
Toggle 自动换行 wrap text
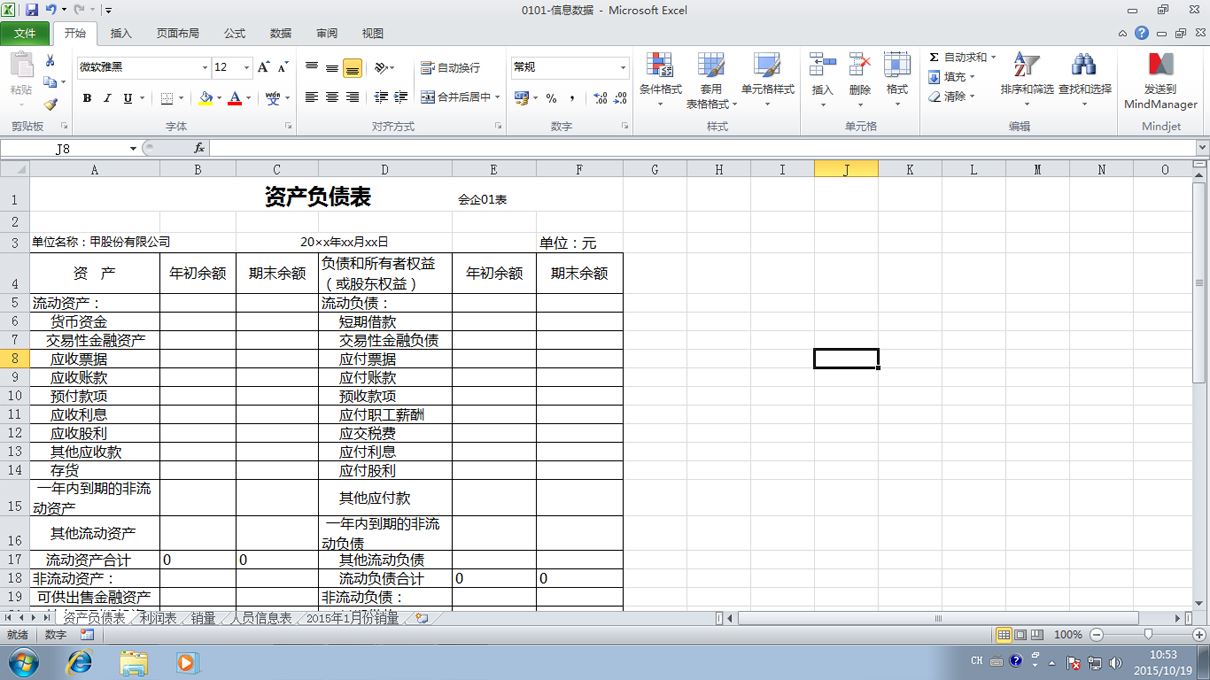[451, 68]
